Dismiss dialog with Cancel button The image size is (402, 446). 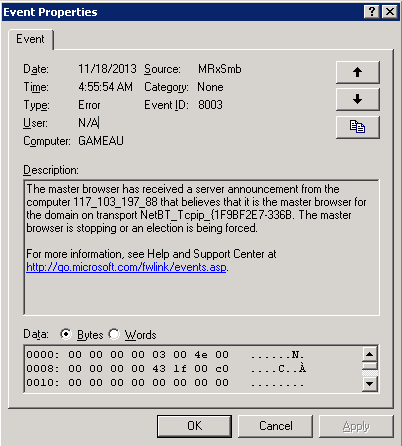[x=276, y=426]
